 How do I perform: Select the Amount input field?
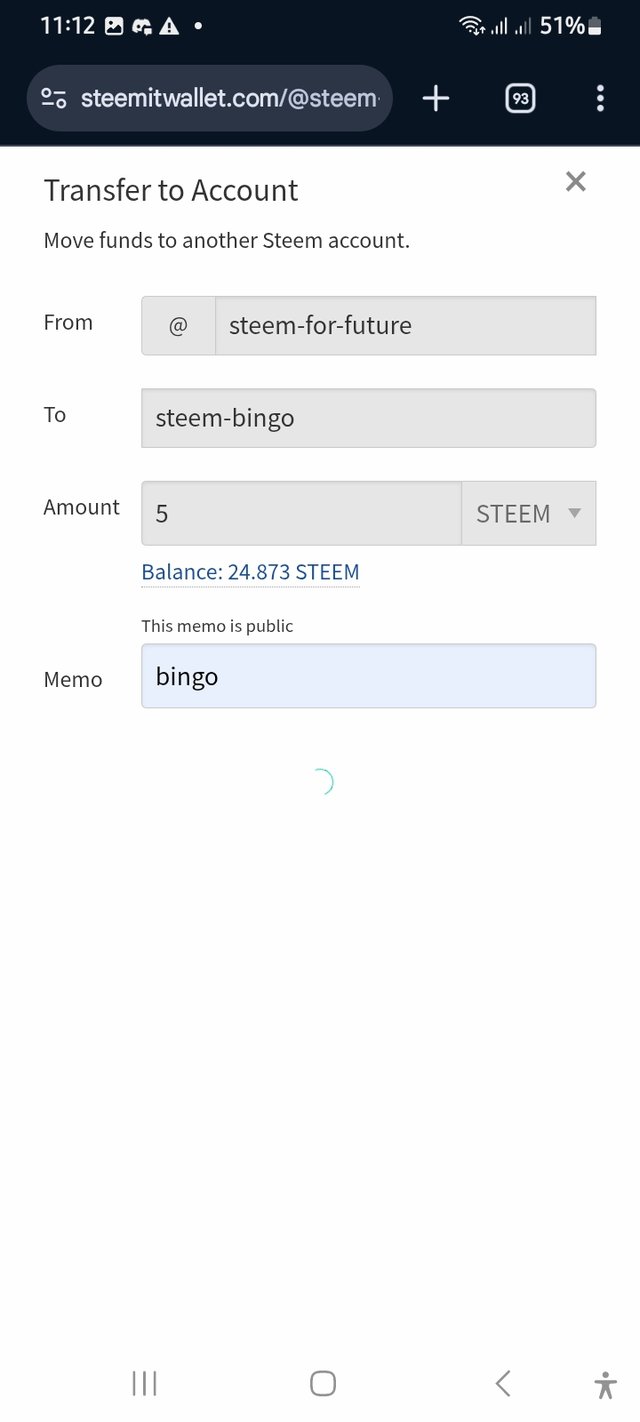coord(301,513)
